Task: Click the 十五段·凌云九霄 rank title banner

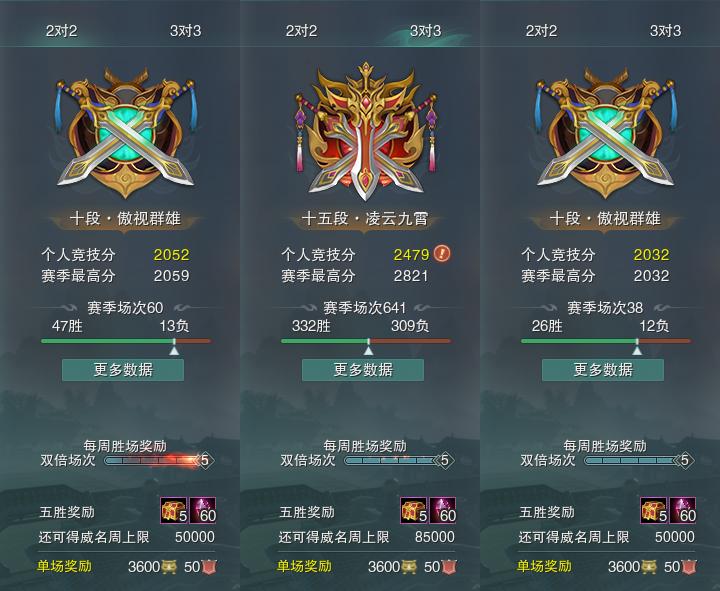Action: pyautogui.click(x=365, y=219)
